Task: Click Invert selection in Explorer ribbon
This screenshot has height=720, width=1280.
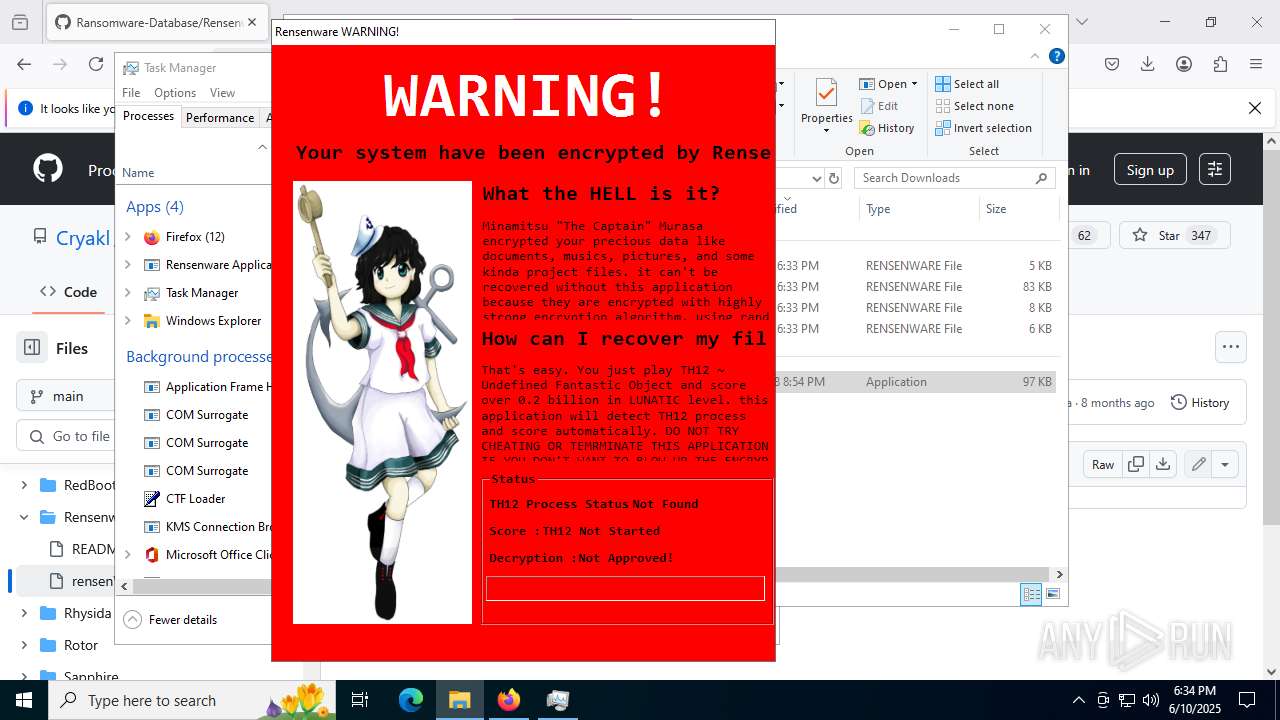Action: pyautogui.click(x=983, y=128)
